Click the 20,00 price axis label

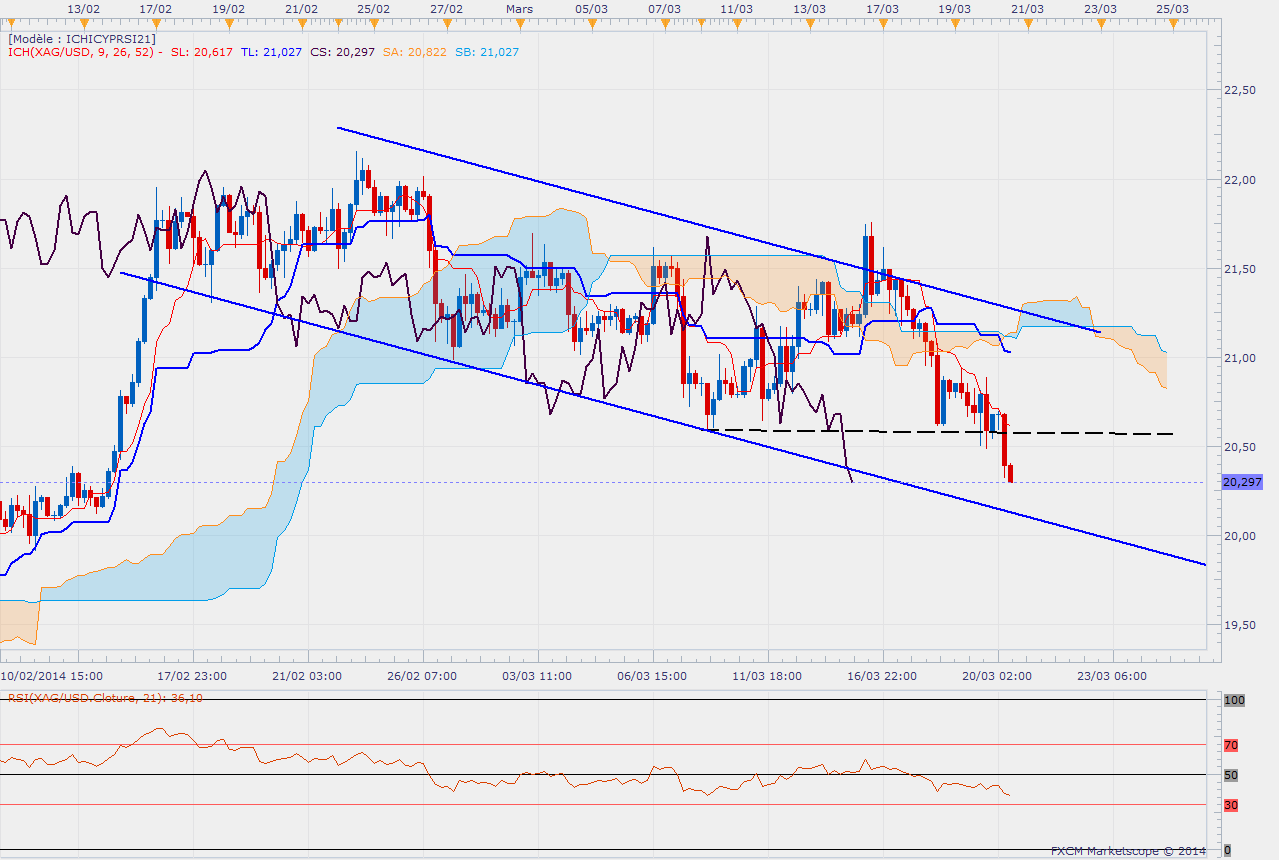click(1240, 536)
